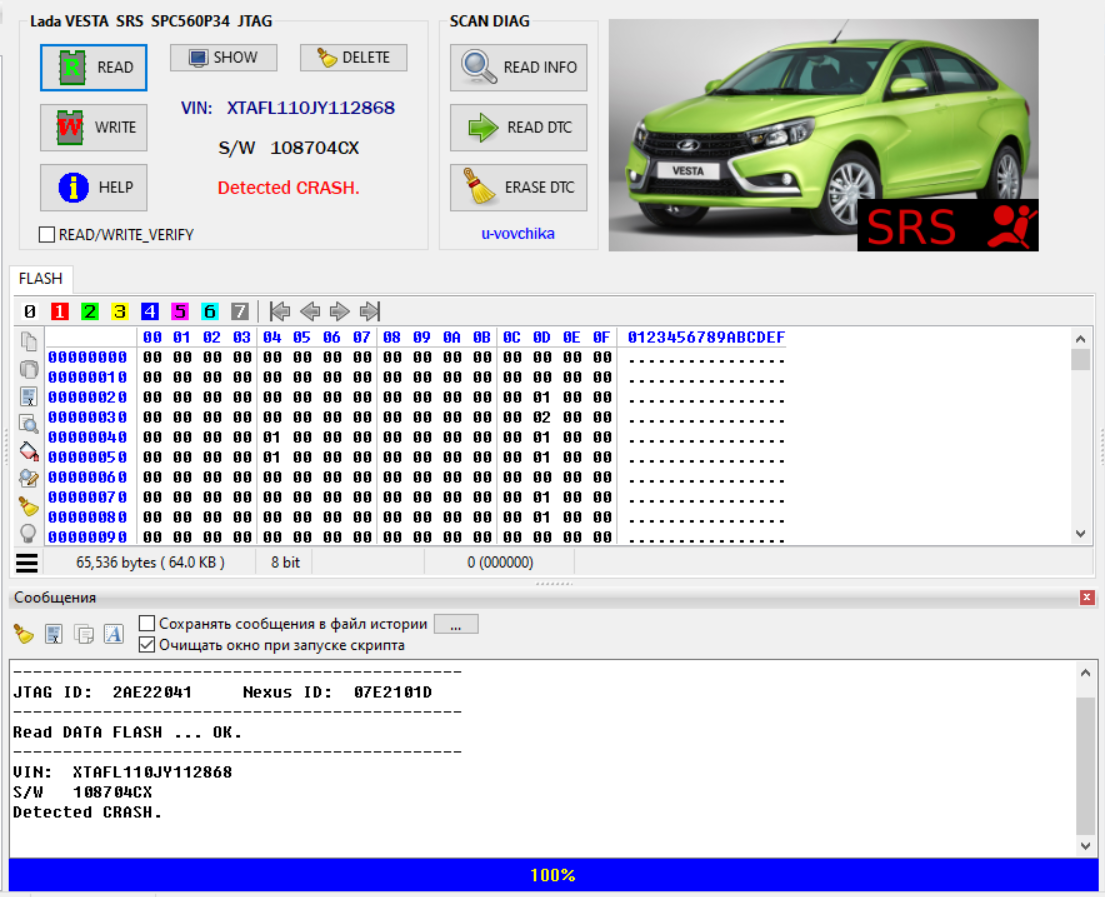Click the 0D column header in hex view
The height and width of the screenshot is (897, 1105).
tap(542, 338)
